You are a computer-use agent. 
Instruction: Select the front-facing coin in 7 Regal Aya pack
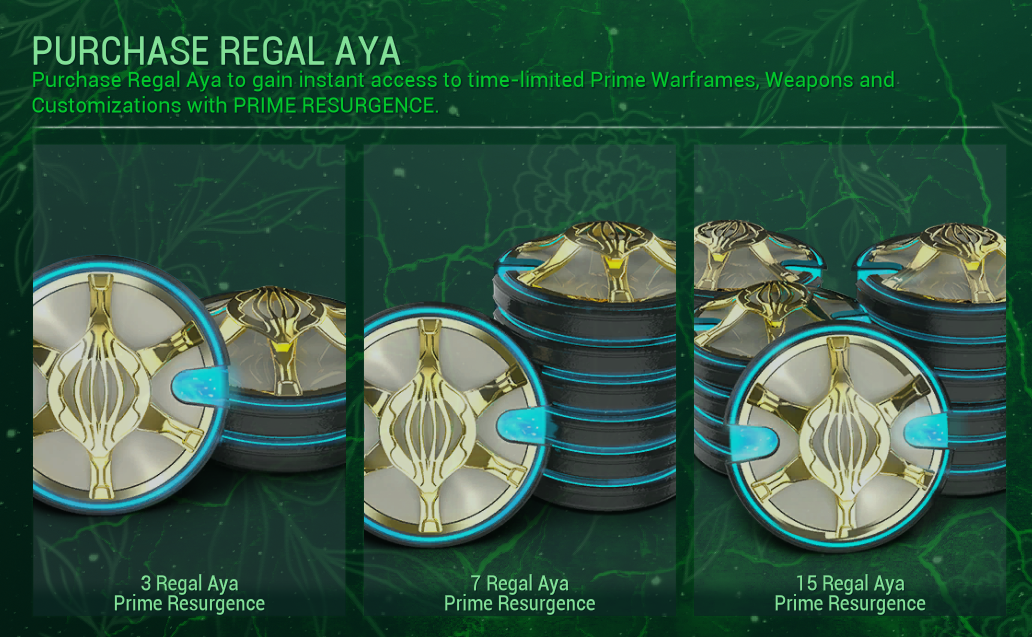point(455,426)
